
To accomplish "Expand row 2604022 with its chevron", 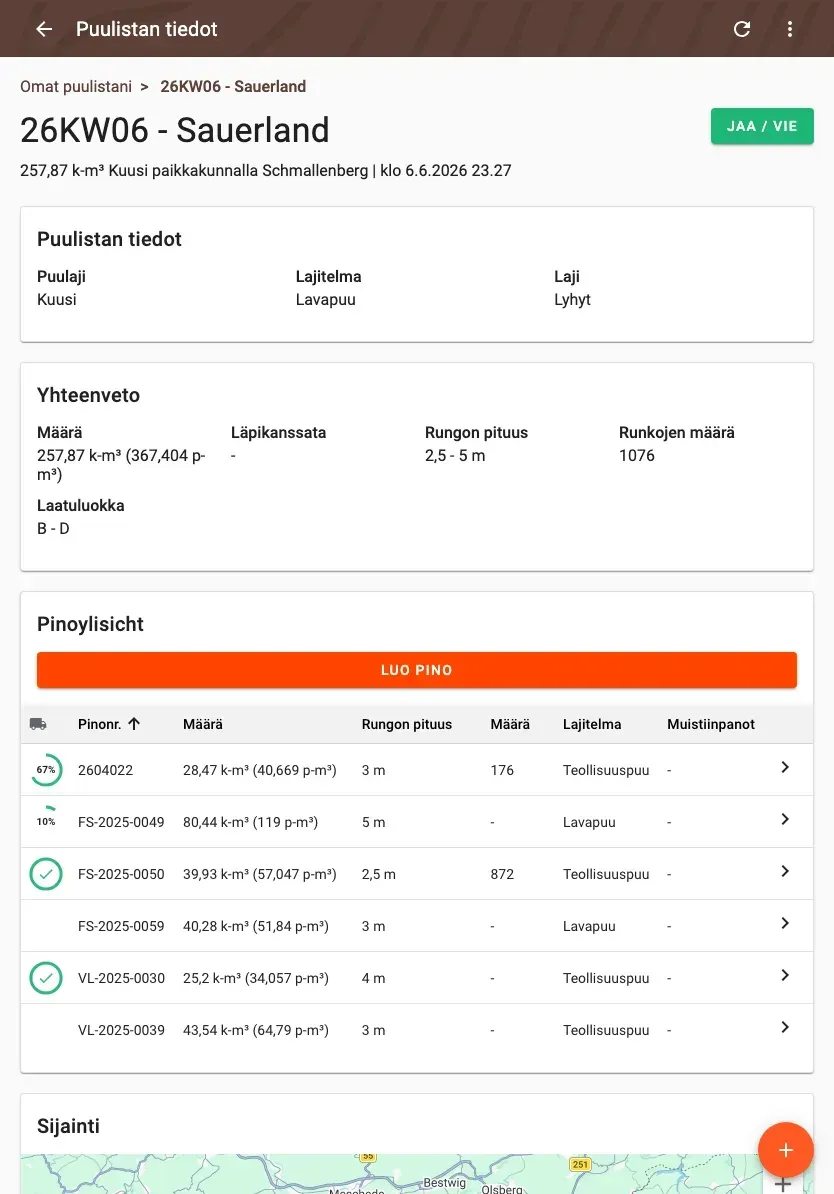I will (785, 768).
